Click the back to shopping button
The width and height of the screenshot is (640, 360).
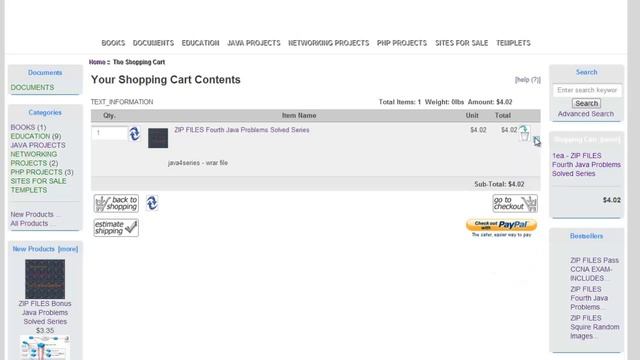click(x=116, y=203)
